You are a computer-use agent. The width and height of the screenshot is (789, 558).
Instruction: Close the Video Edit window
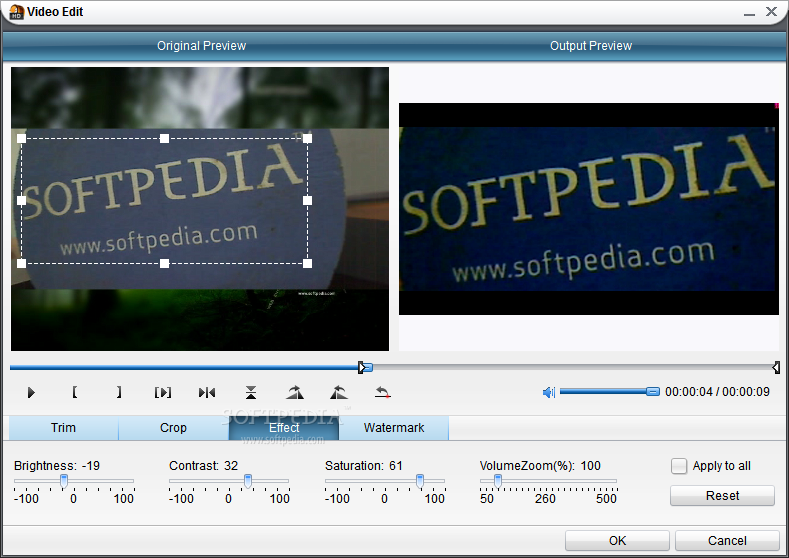click(x=771, y=12)
